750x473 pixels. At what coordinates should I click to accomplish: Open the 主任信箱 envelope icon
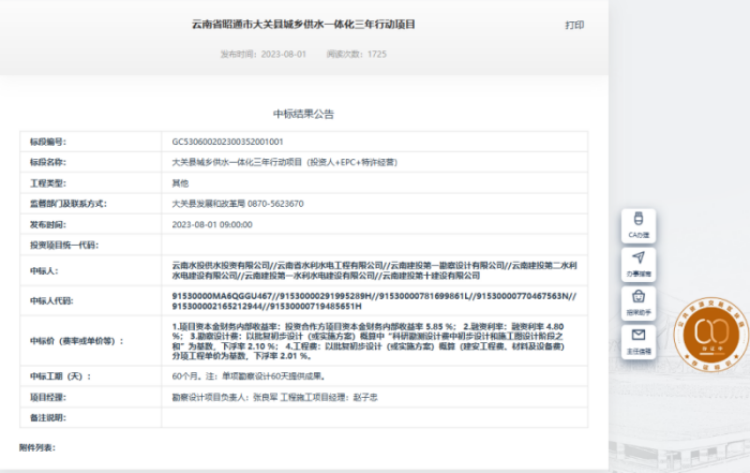639,340
